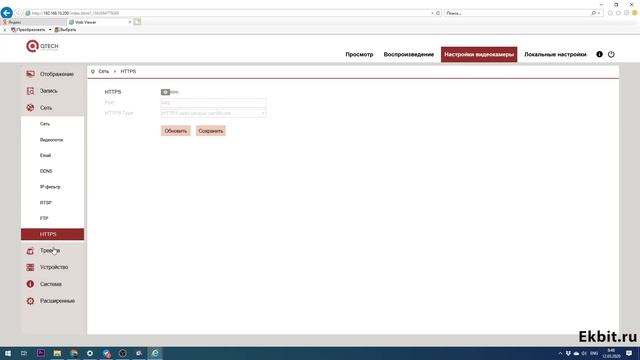Image resolution: width=640 pixels, height=360 pixels.
Task: Select the Web Viewer browser tab
Action: tap(100, 22)
